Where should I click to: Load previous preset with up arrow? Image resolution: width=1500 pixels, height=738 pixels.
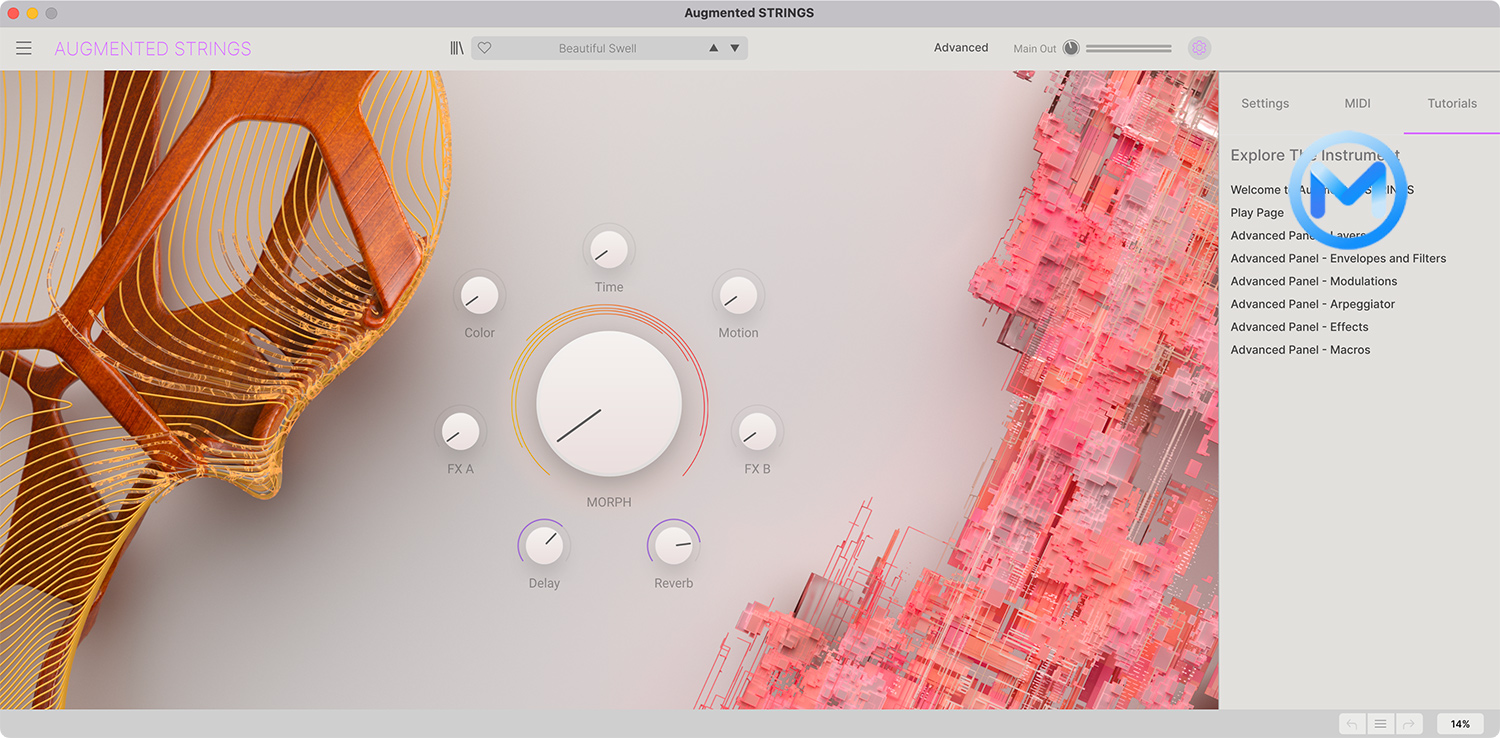(x=713, y=48)
